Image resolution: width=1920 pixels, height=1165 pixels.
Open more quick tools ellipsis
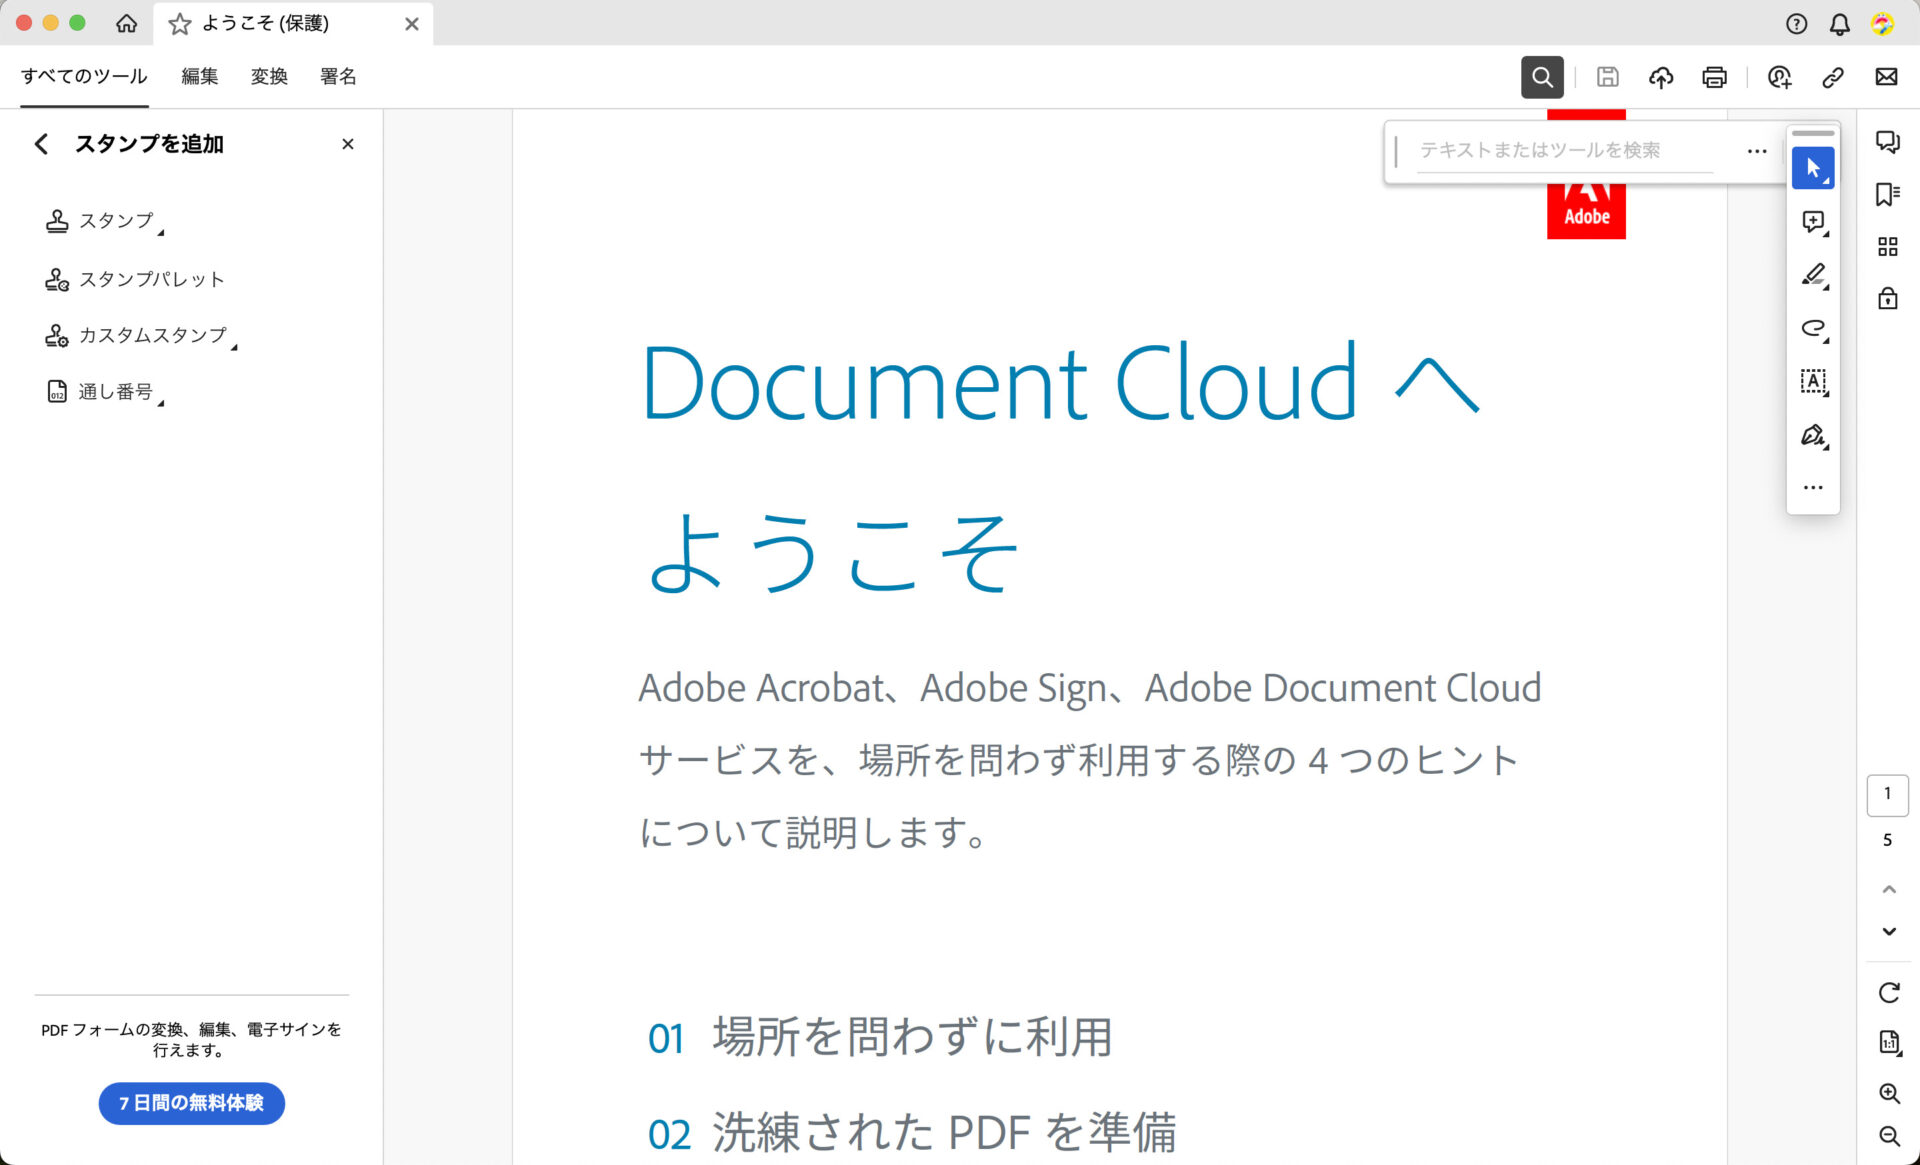coord(1813,488)
